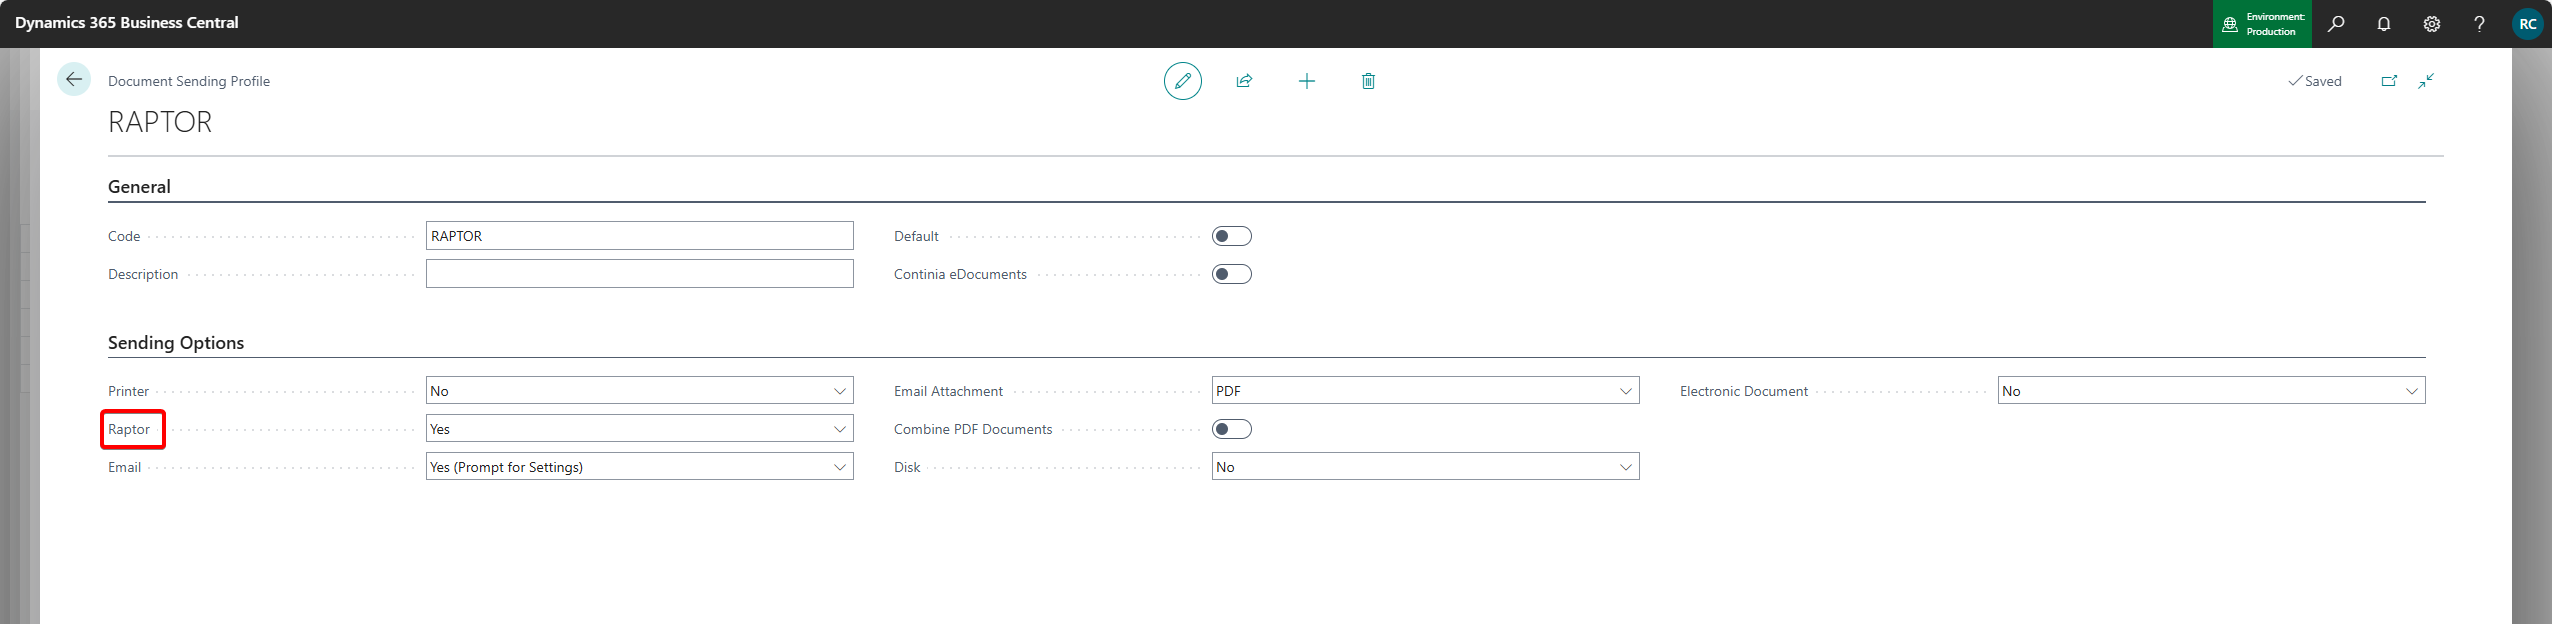This screenshot has width=2552, height=624.
Task: Open the share icon menu
Action: [x=1244, y=81]
